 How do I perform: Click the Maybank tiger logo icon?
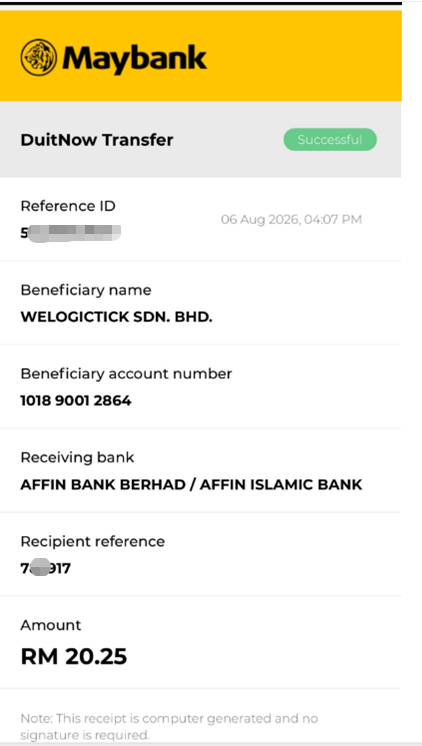click(39, 58)
